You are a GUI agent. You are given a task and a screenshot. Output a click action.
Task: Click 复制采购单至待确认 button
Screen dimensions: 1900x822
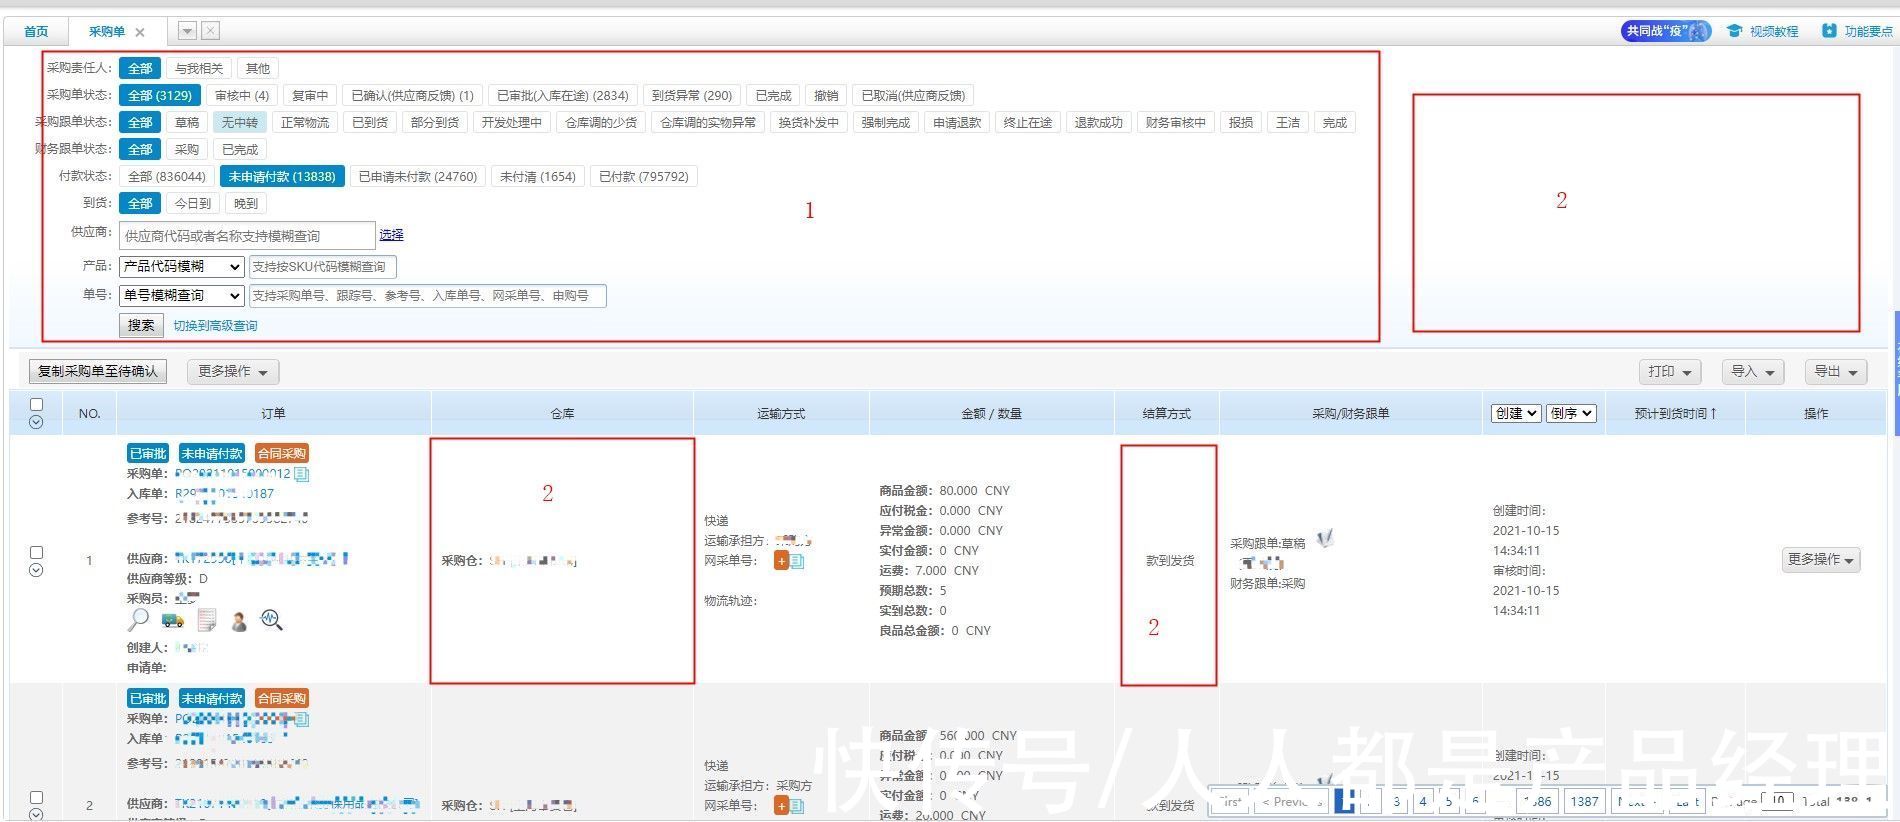pyautogui.click(x=98, y=371)
